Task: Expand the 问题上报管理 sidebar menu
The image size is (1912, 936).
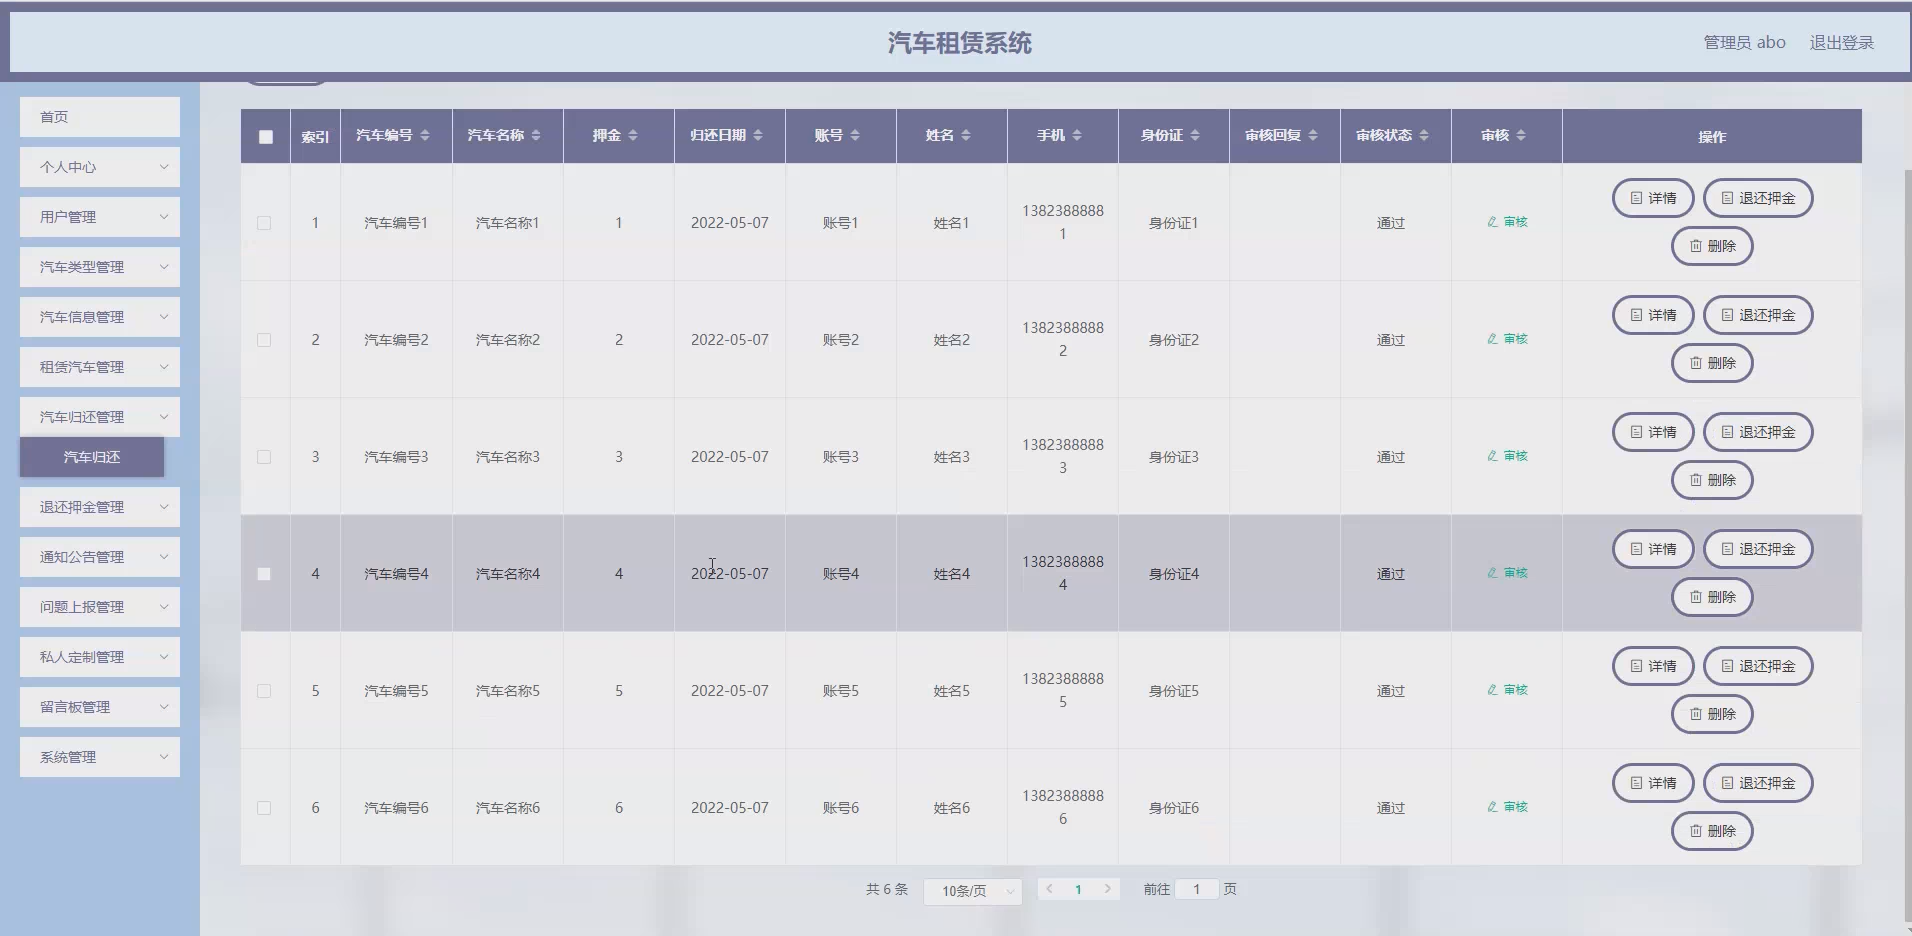Action: point(100,607)
